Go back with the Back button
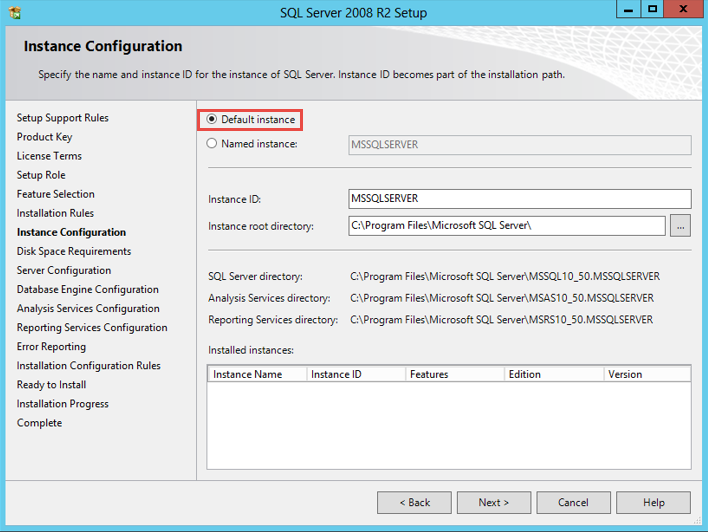708x532 pixels. click(414, 502)
